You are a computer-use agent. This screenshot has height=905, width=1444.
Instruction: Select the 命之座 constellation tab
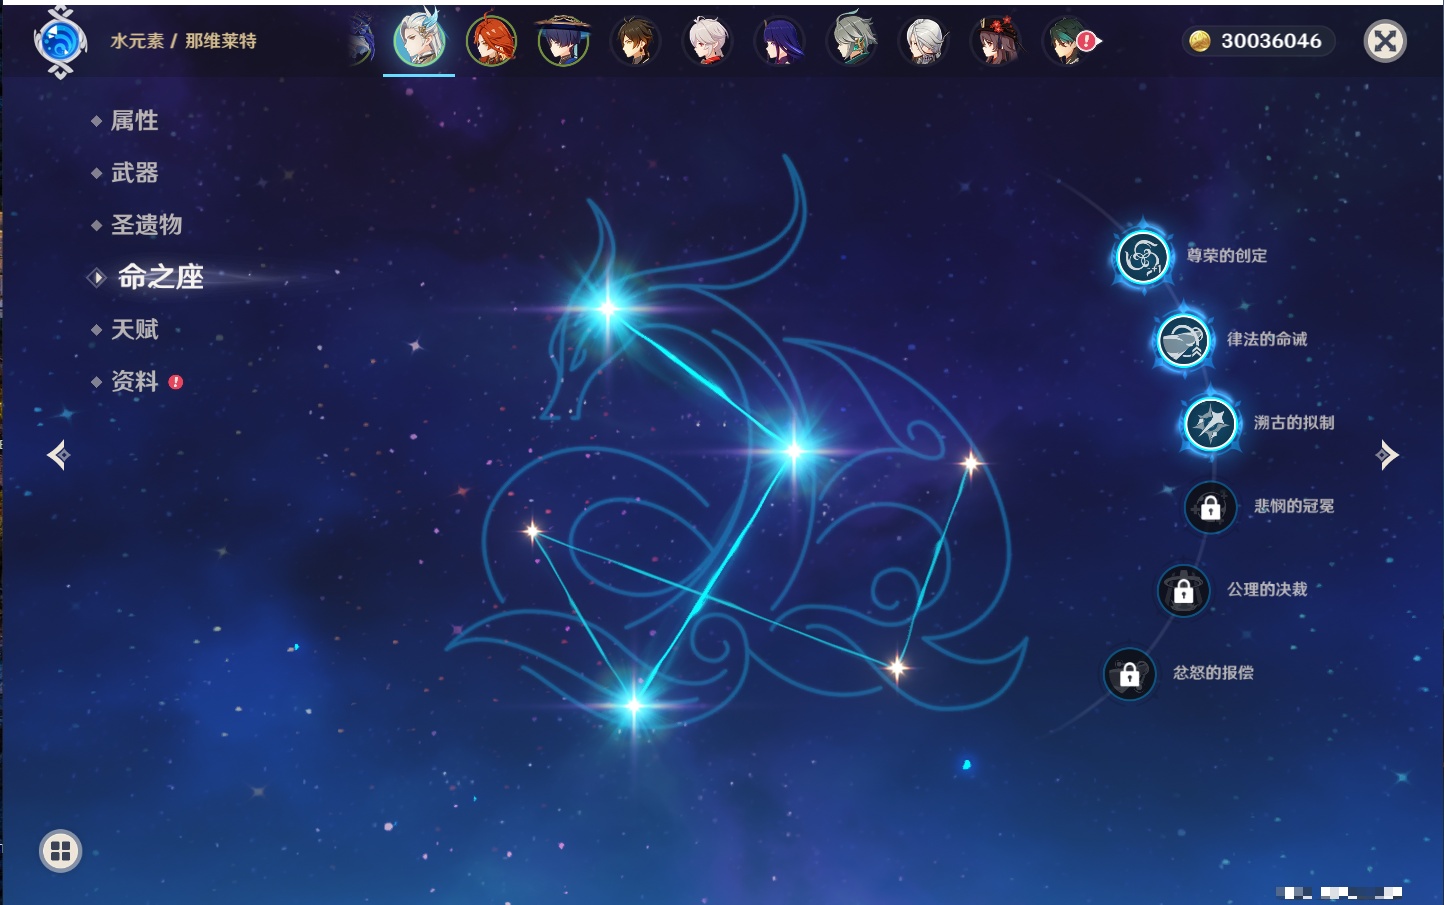pyautogui.click(x=160, y=277)
